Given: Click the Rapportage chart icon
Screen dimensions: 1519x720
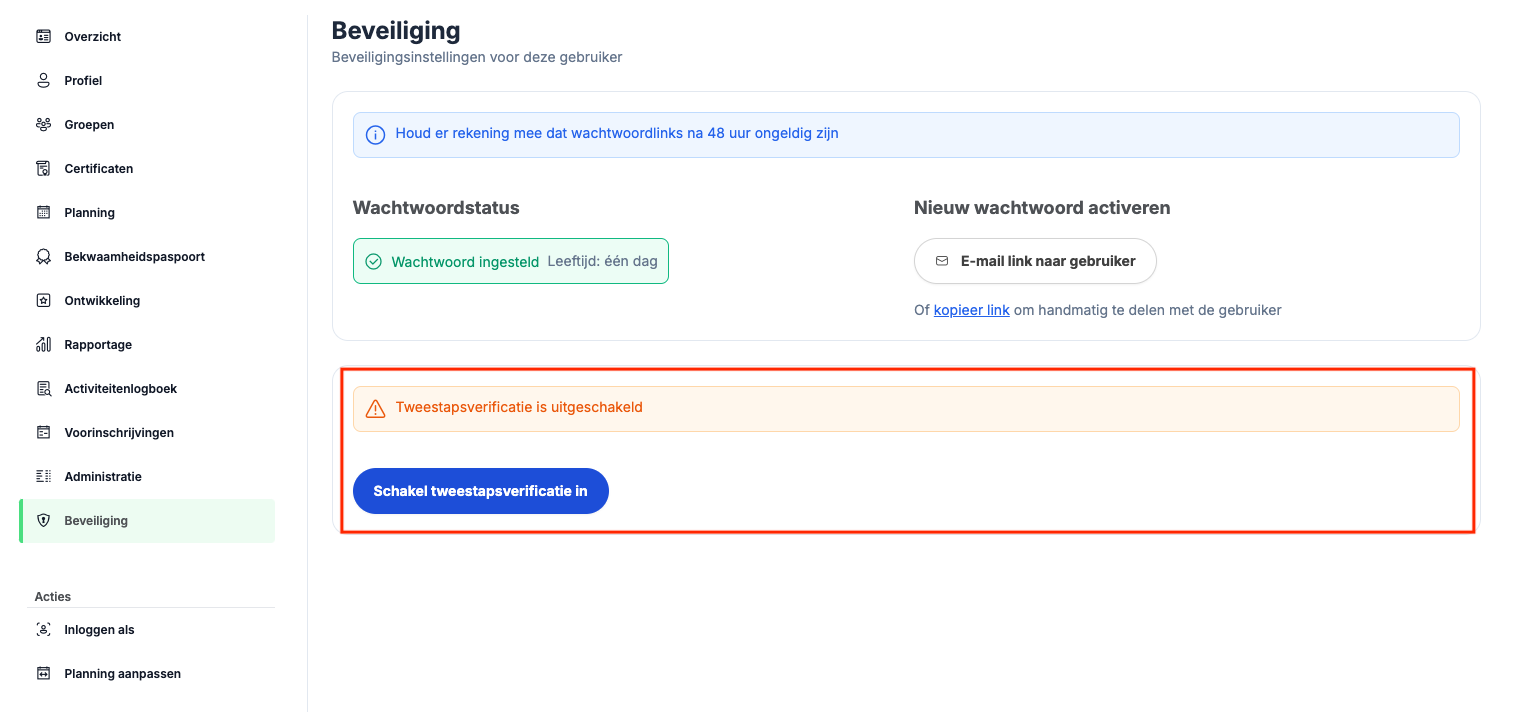Looking at the screenshot, I should 43,345.
